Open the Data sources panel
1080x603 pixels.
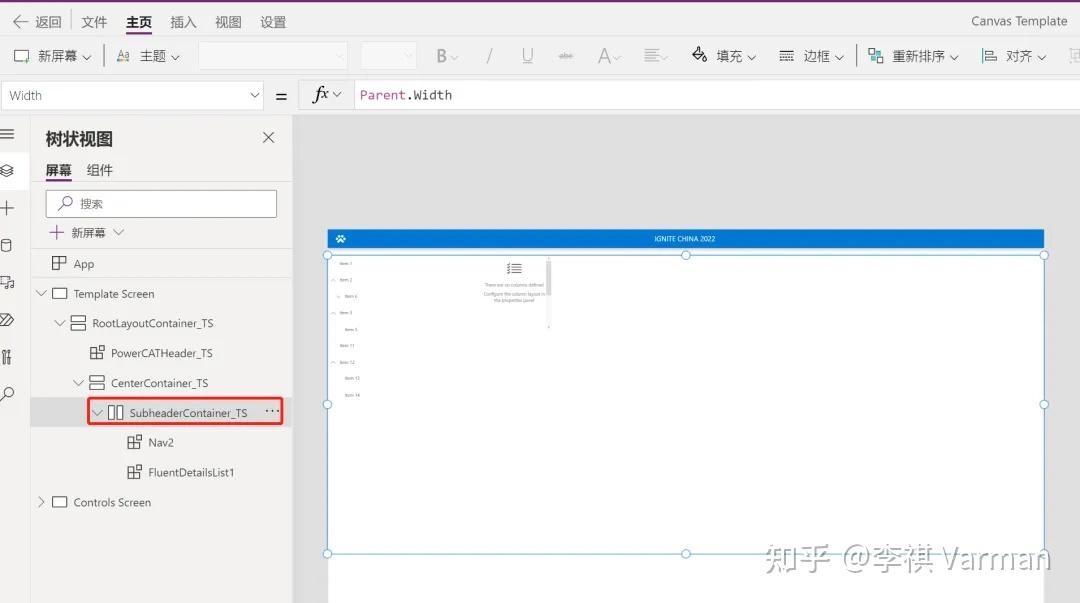[8, 245]
